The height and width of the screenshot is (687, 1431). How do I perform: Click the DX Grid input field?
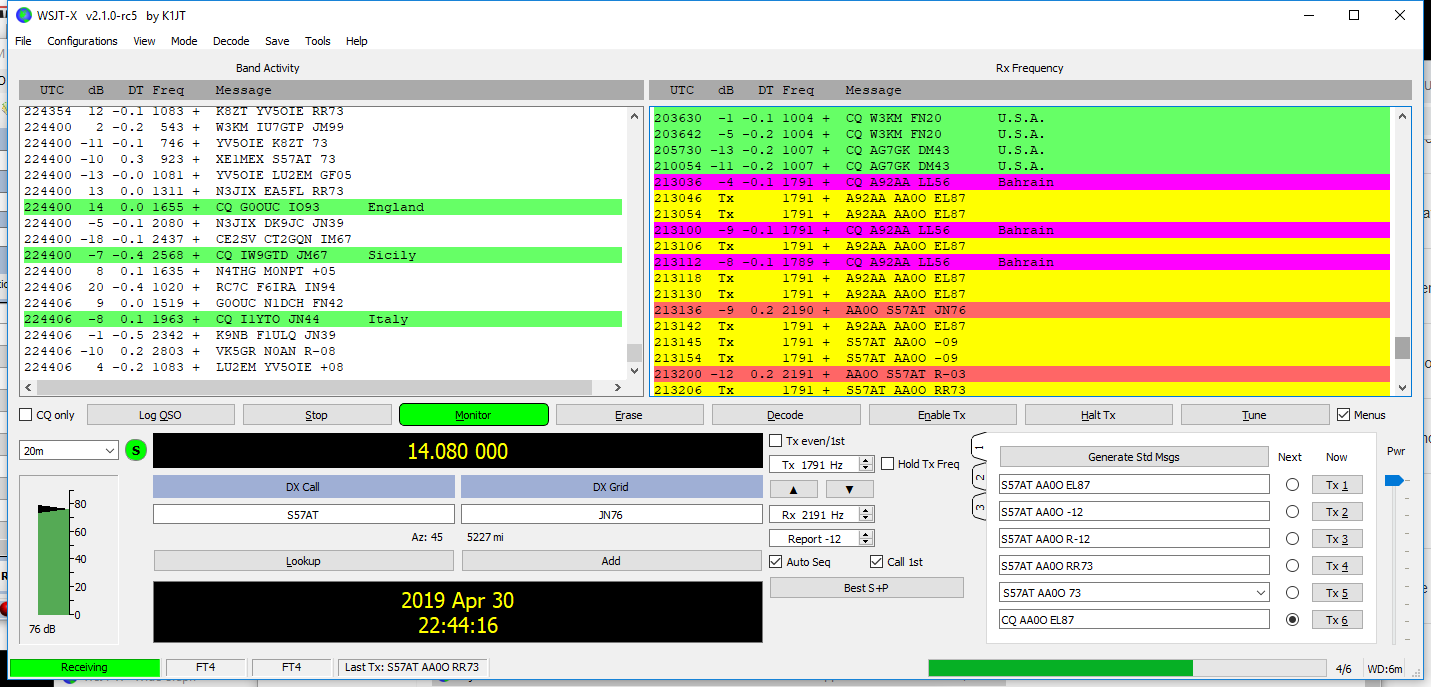(611, 514)
